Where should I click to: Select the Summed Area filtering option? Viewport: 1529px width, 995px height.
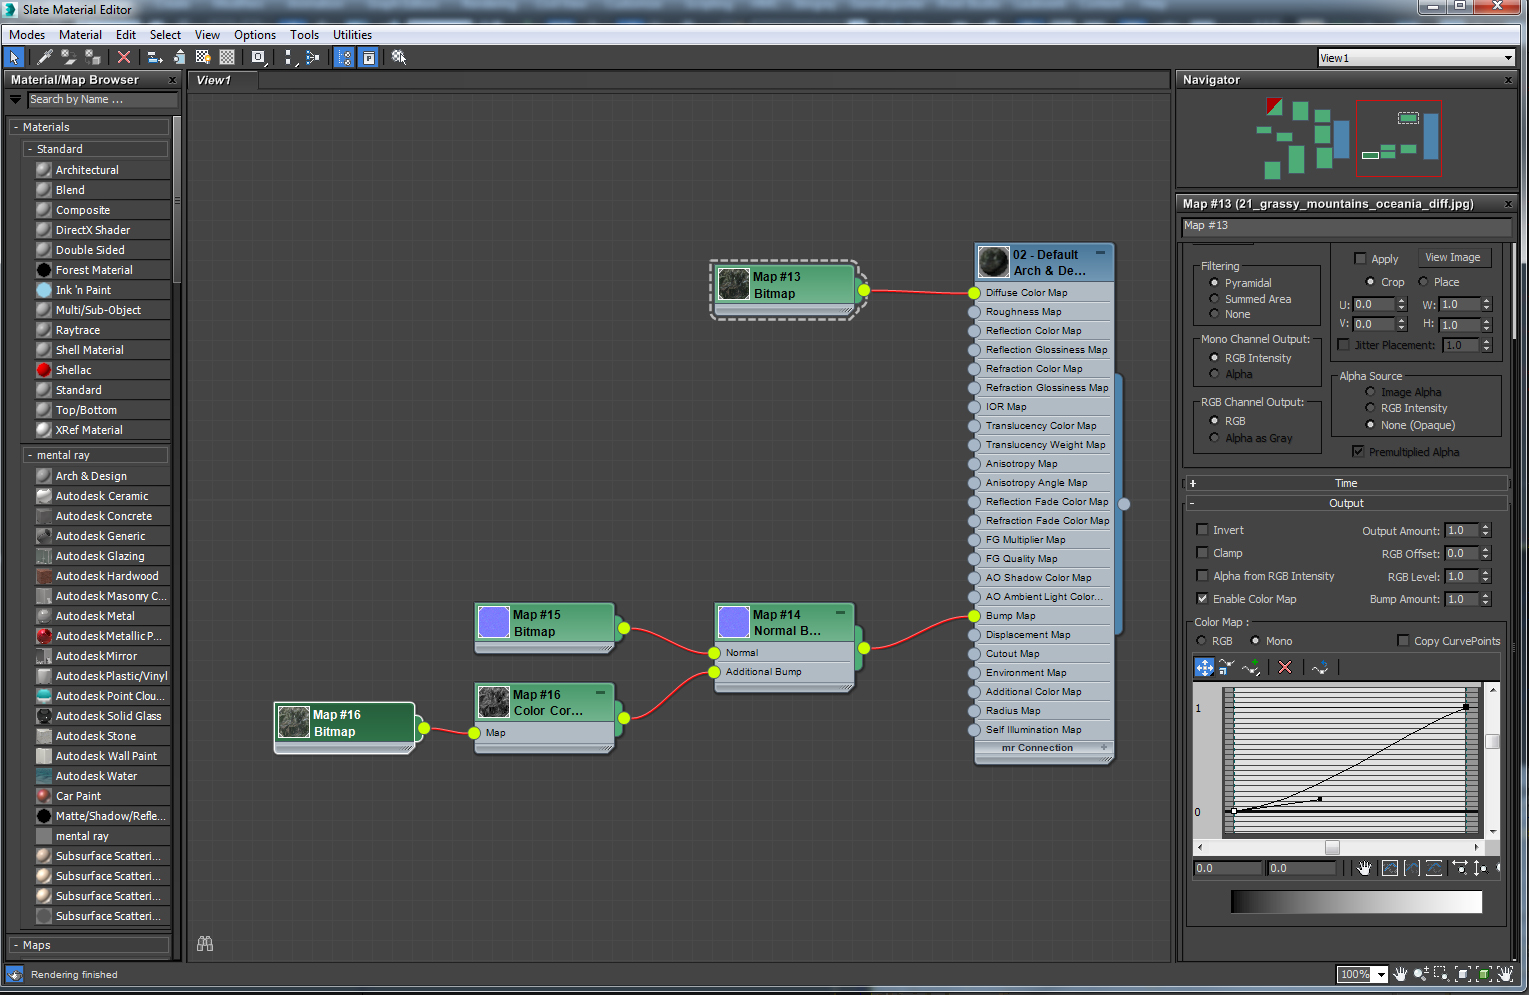coord(1215,299)
